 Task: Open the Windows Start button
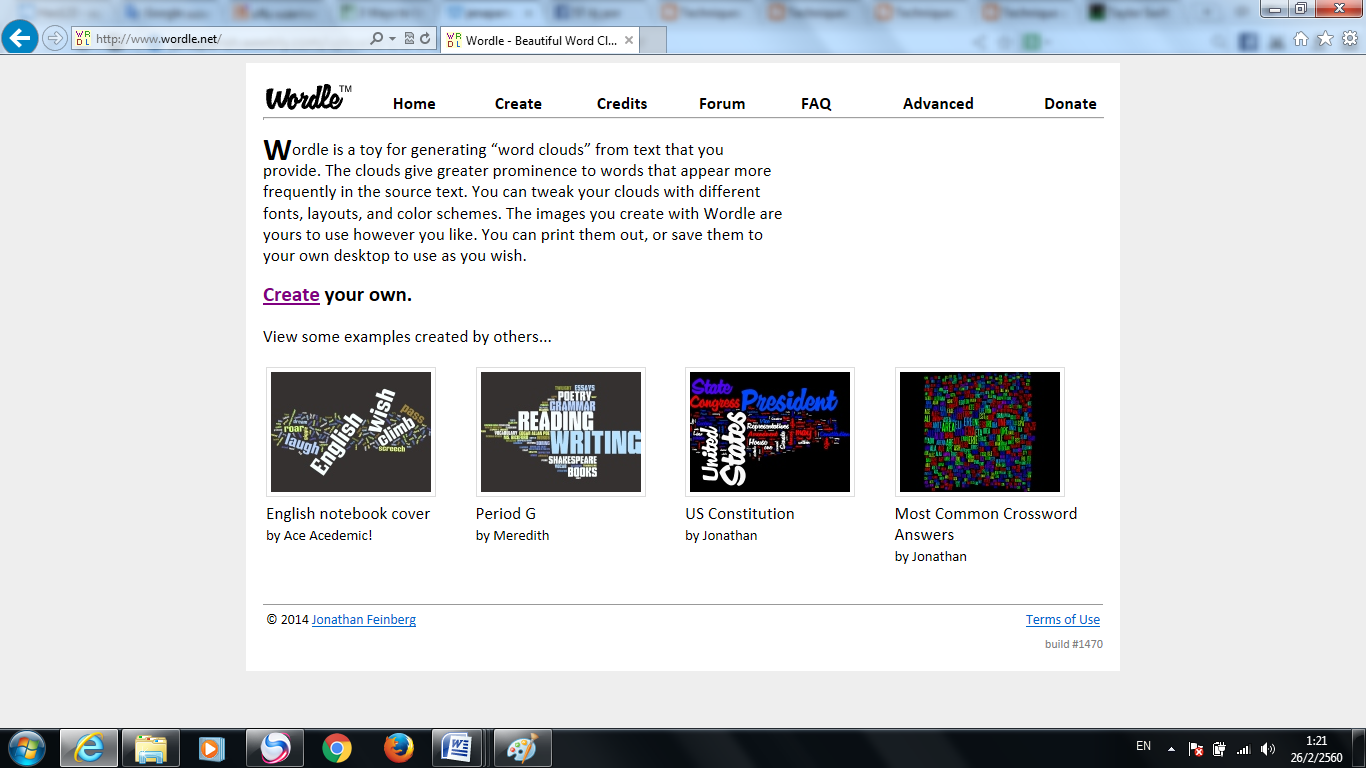[25, 748]
